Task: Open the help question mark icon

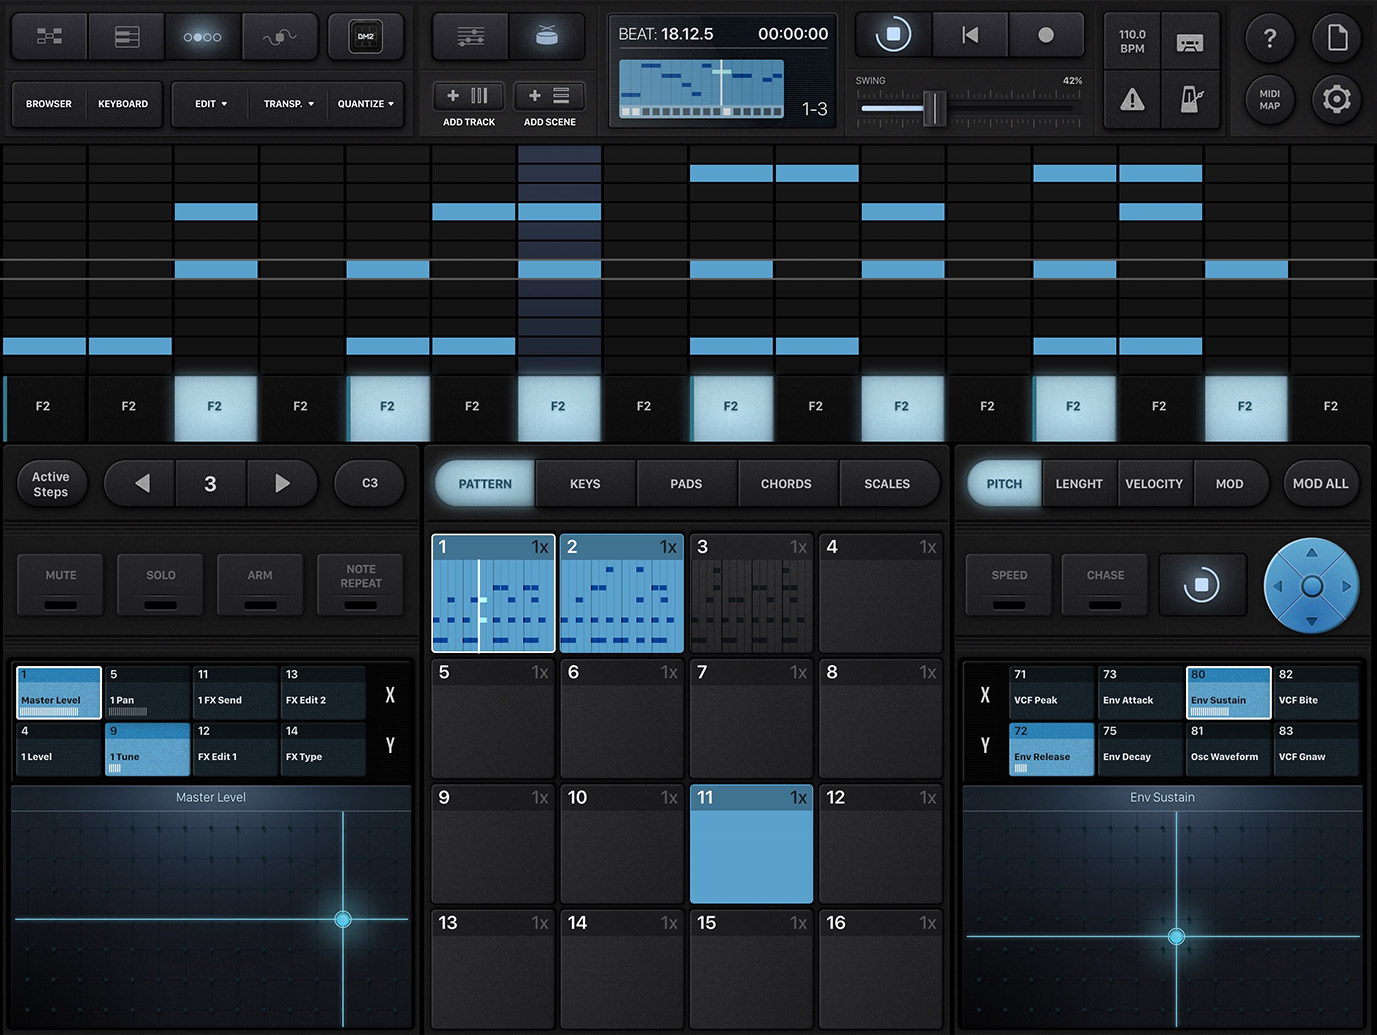Action: click(1269, 38)
